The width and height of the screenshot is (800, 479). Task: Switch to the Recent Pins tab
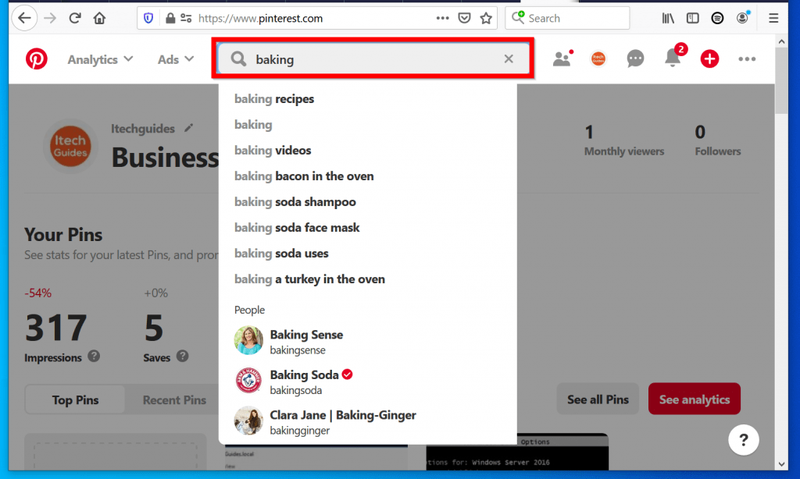174,400
